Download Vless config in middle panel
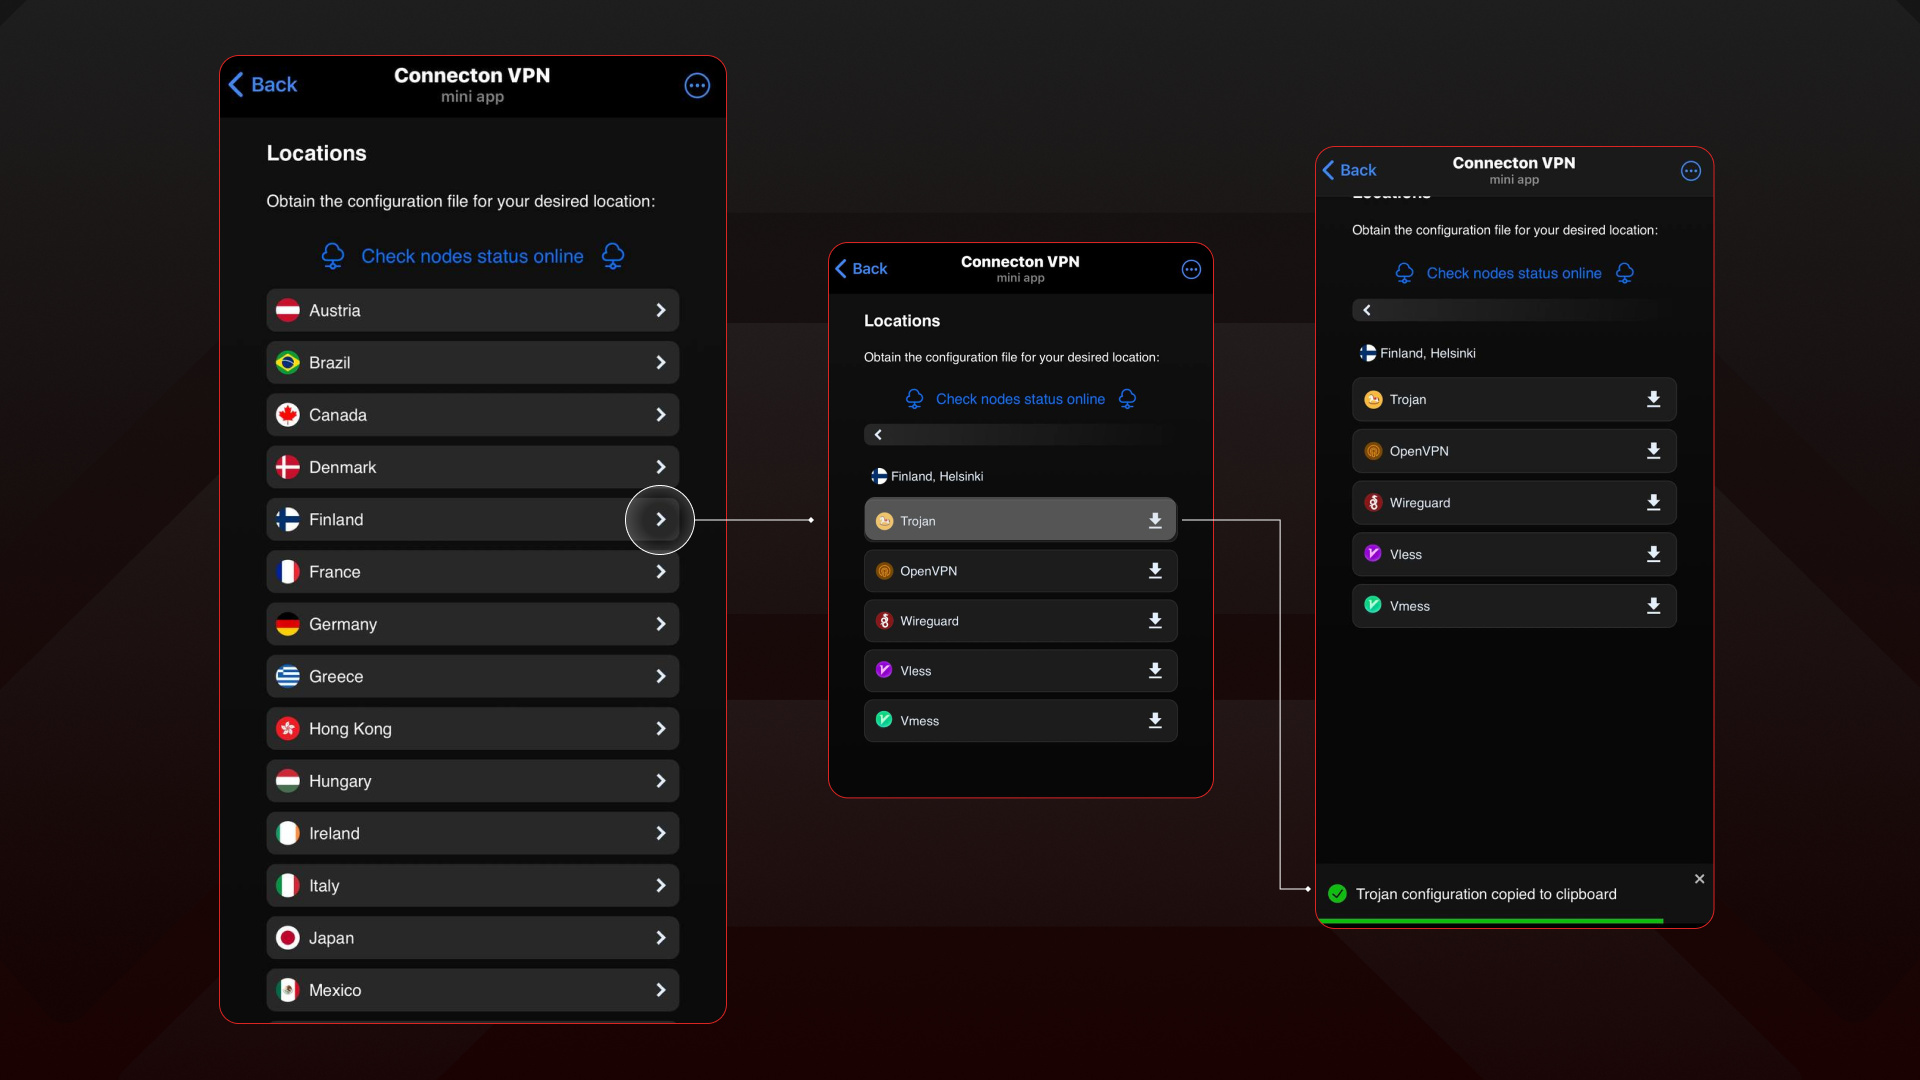1920x1080 pixels. click(x=1155, y=671)
